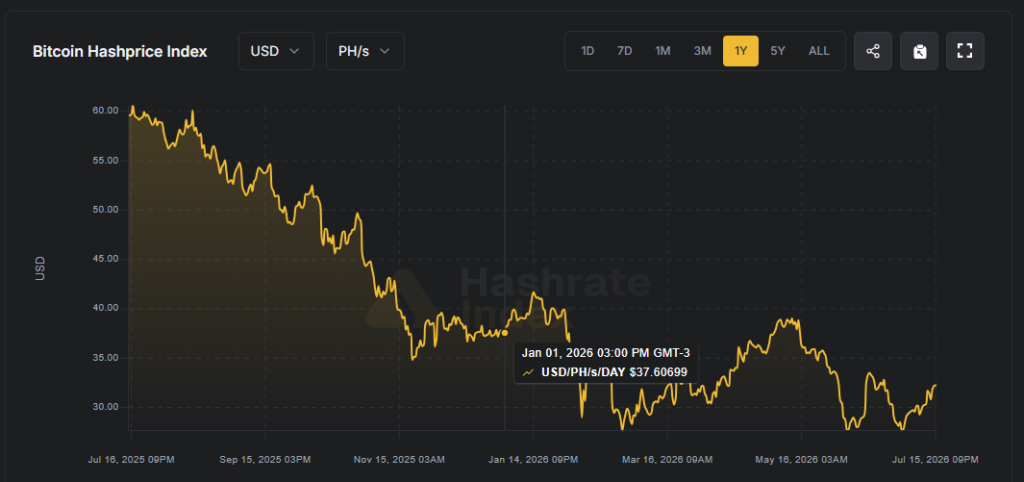Click the clipboard copy image icon
This screenshot has width=1024, height=482.
[920, 51]
